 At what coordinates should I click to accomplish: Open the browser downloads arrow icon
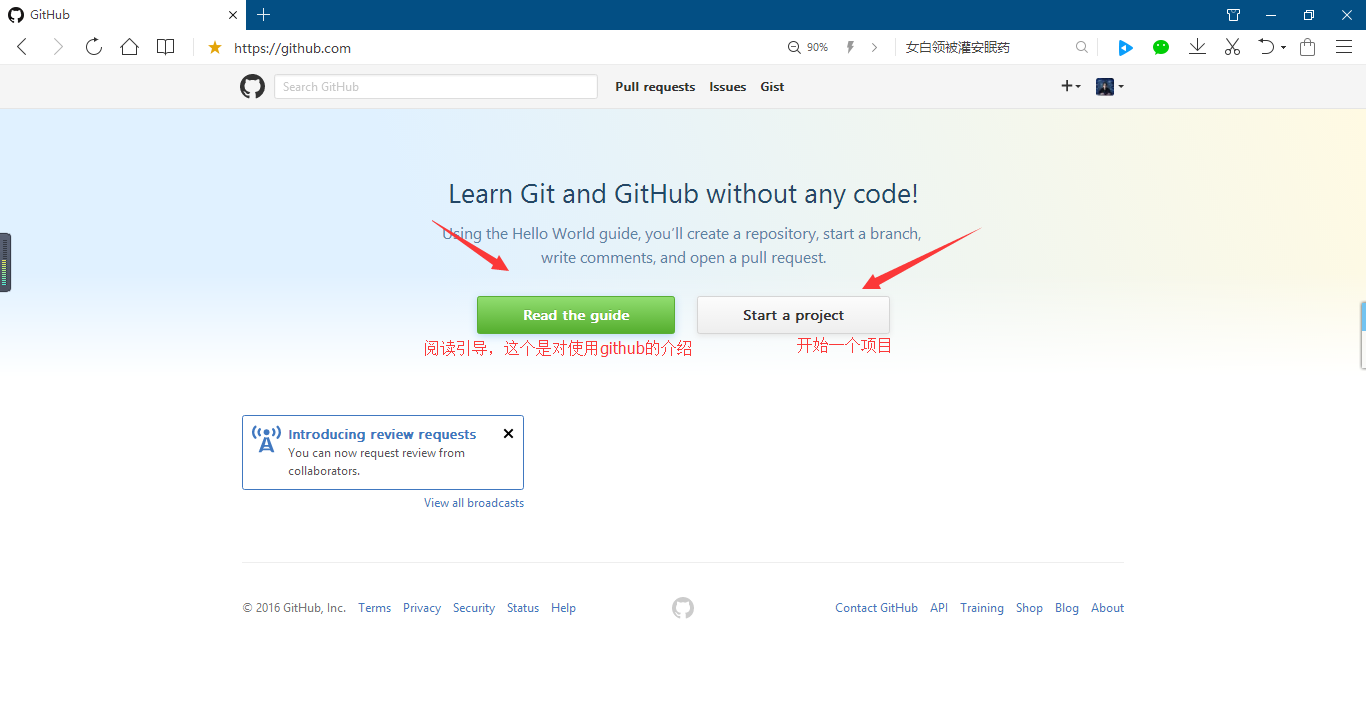click(x=1197, y=47)
